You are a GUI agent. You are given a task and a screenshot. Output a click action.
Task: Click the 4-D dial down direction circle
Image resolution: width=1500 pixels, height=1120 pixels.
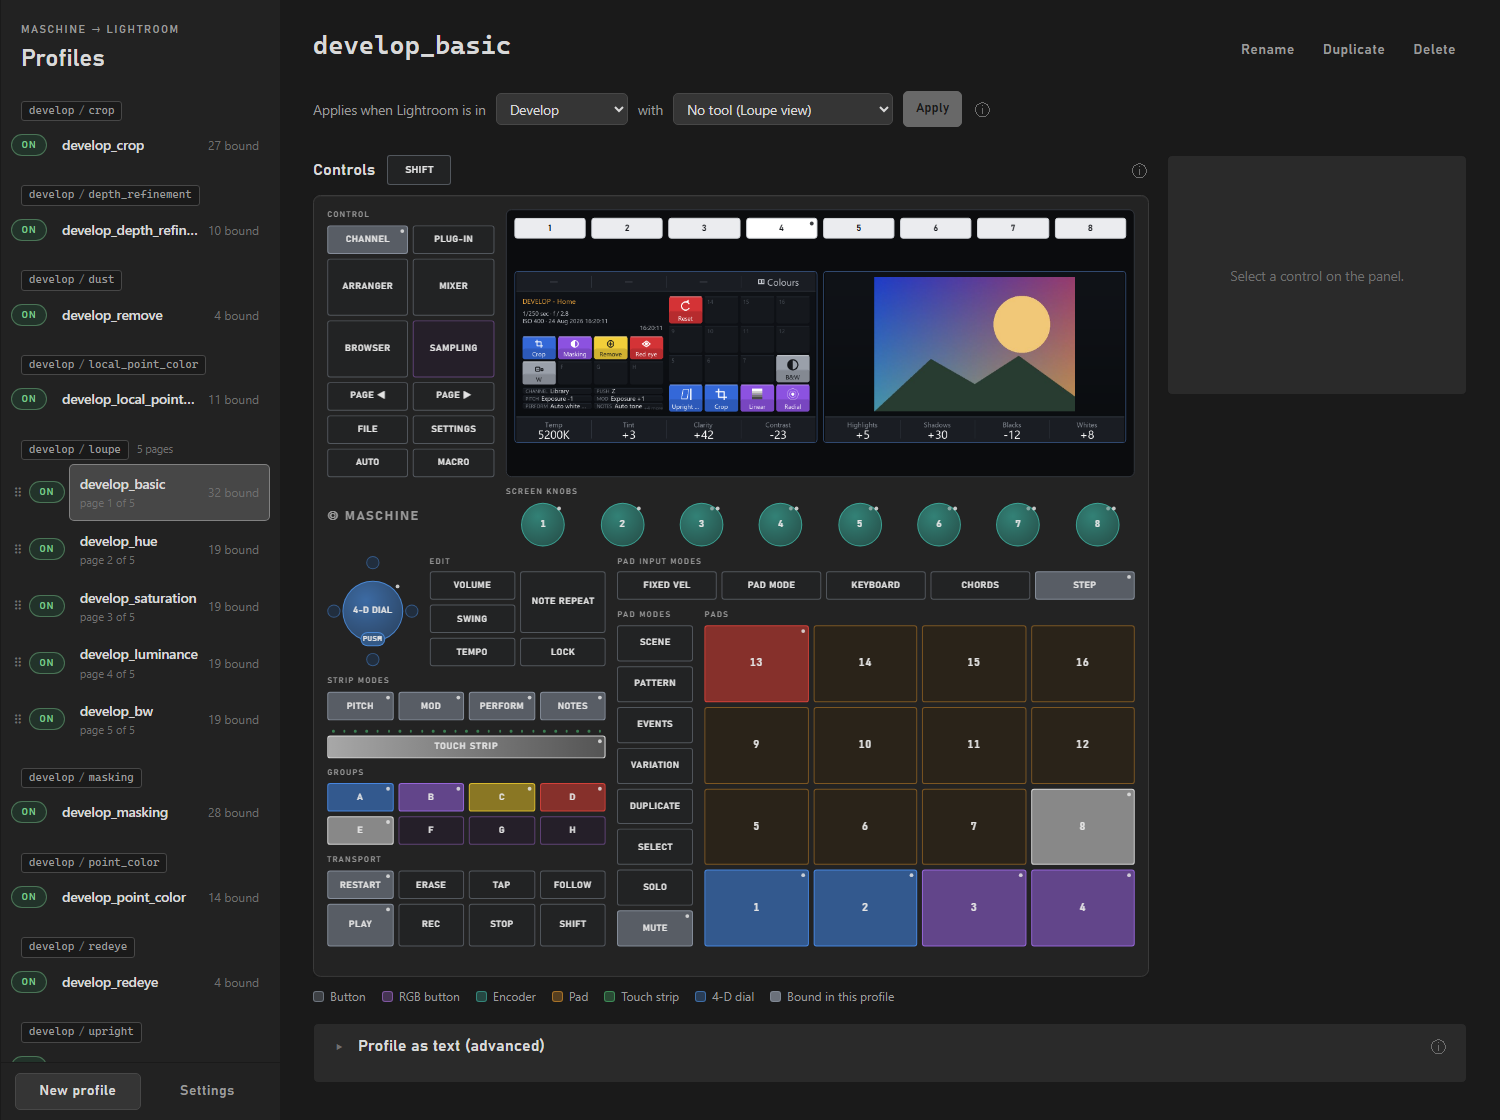tap(373, 659)
